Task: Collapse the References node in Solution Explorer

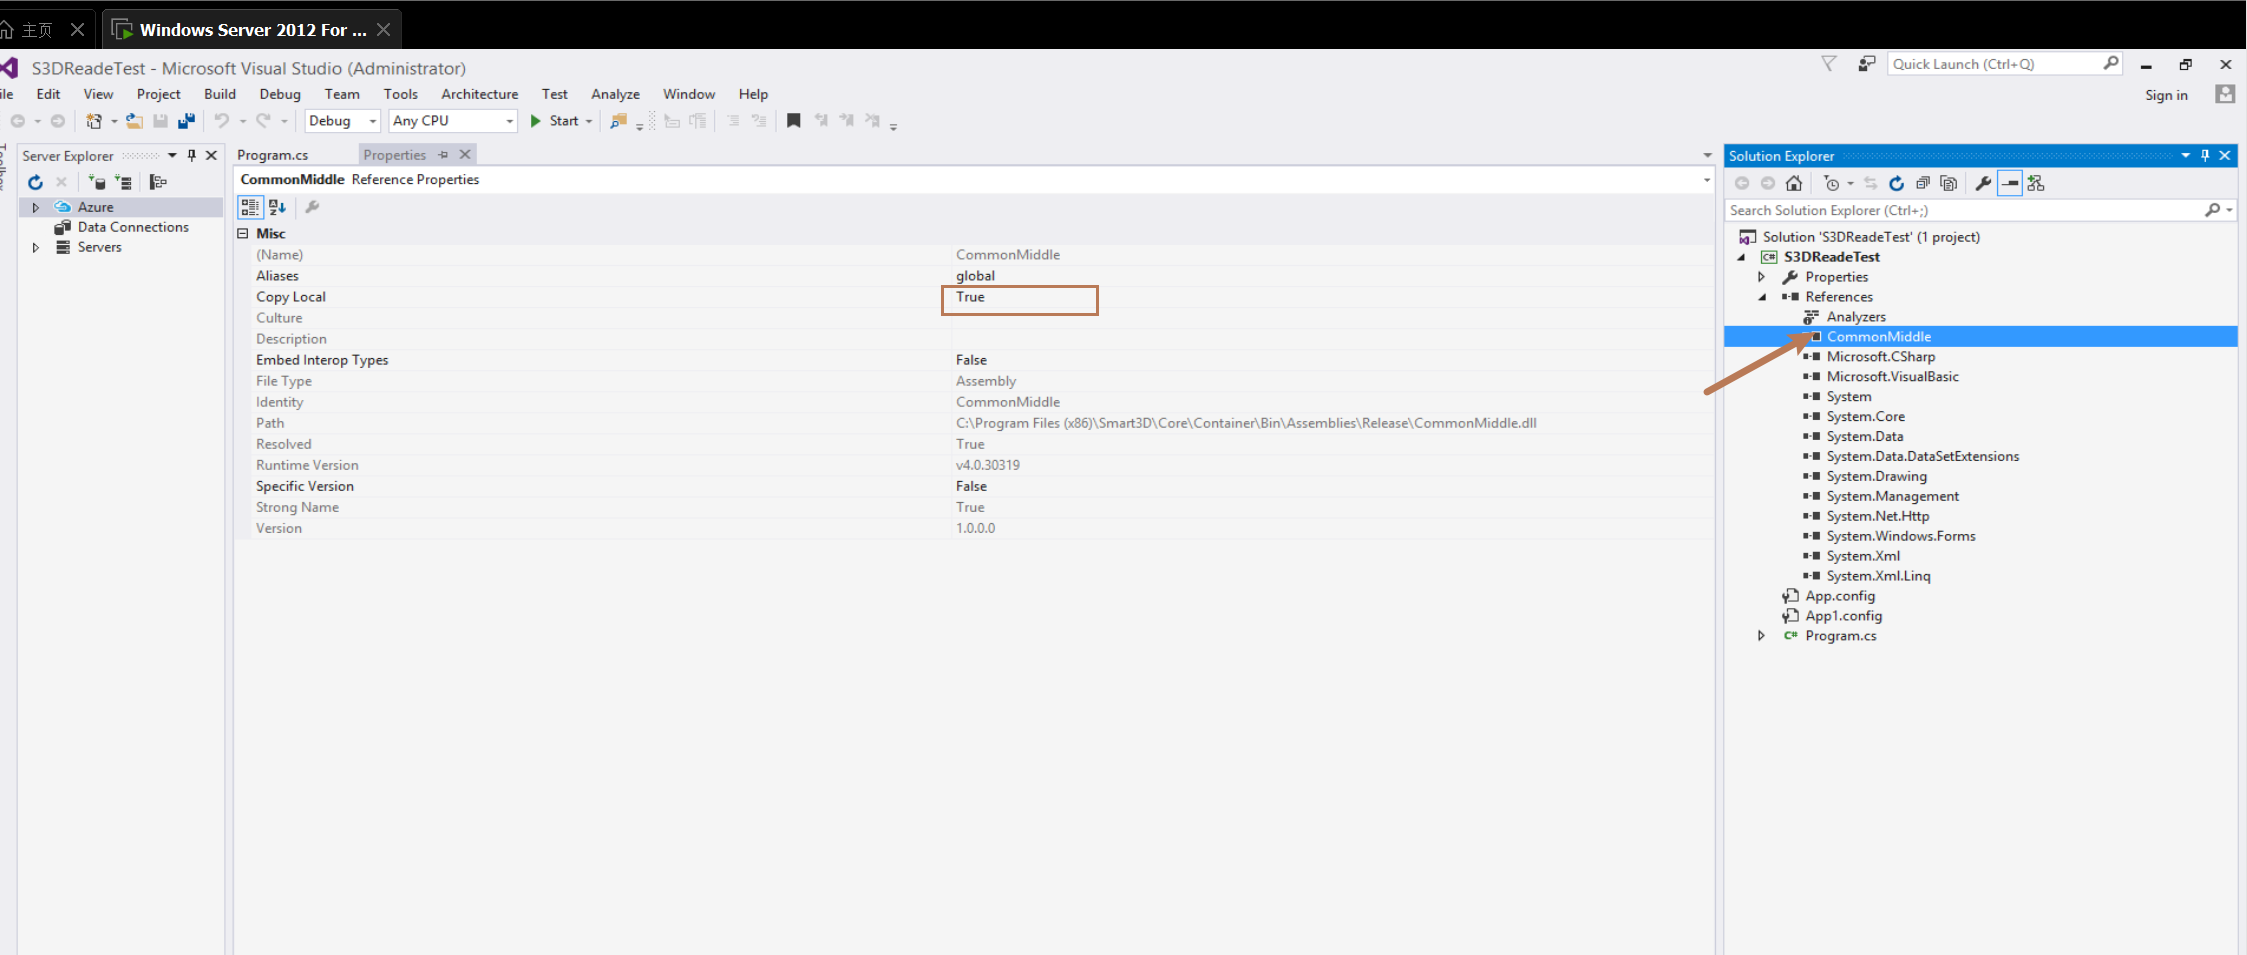Action: (1762, 297)
